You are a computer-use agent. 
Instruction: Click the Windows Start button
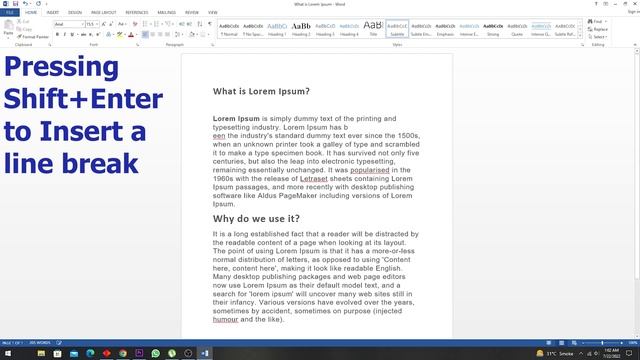click(x=8, y=353)
